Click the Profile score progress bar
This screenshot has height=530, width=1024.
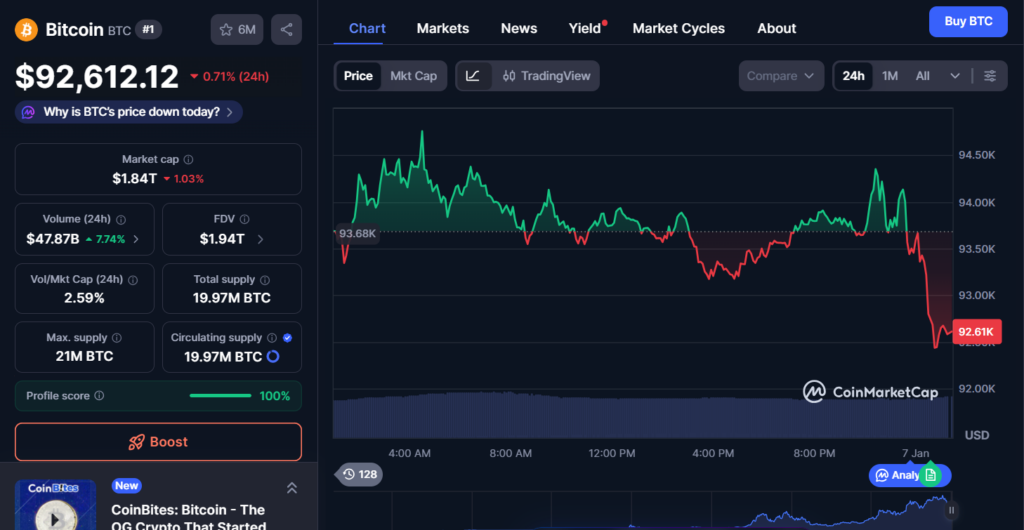tap(220, 396)
